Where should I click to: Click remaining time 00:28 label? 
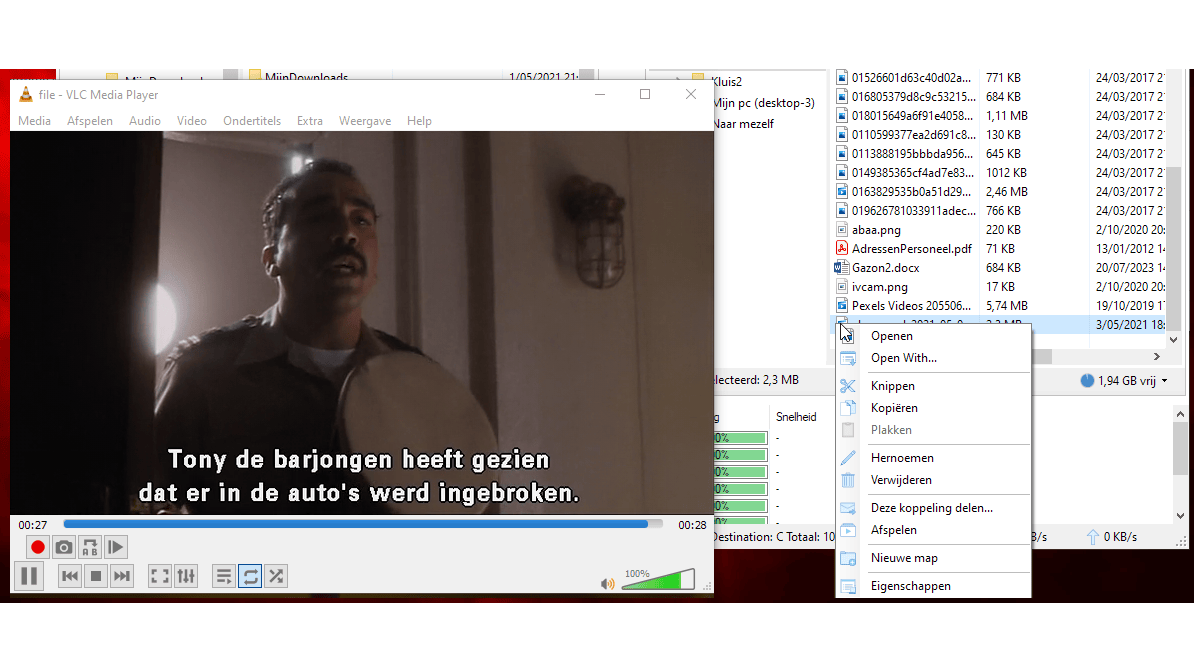692,525
